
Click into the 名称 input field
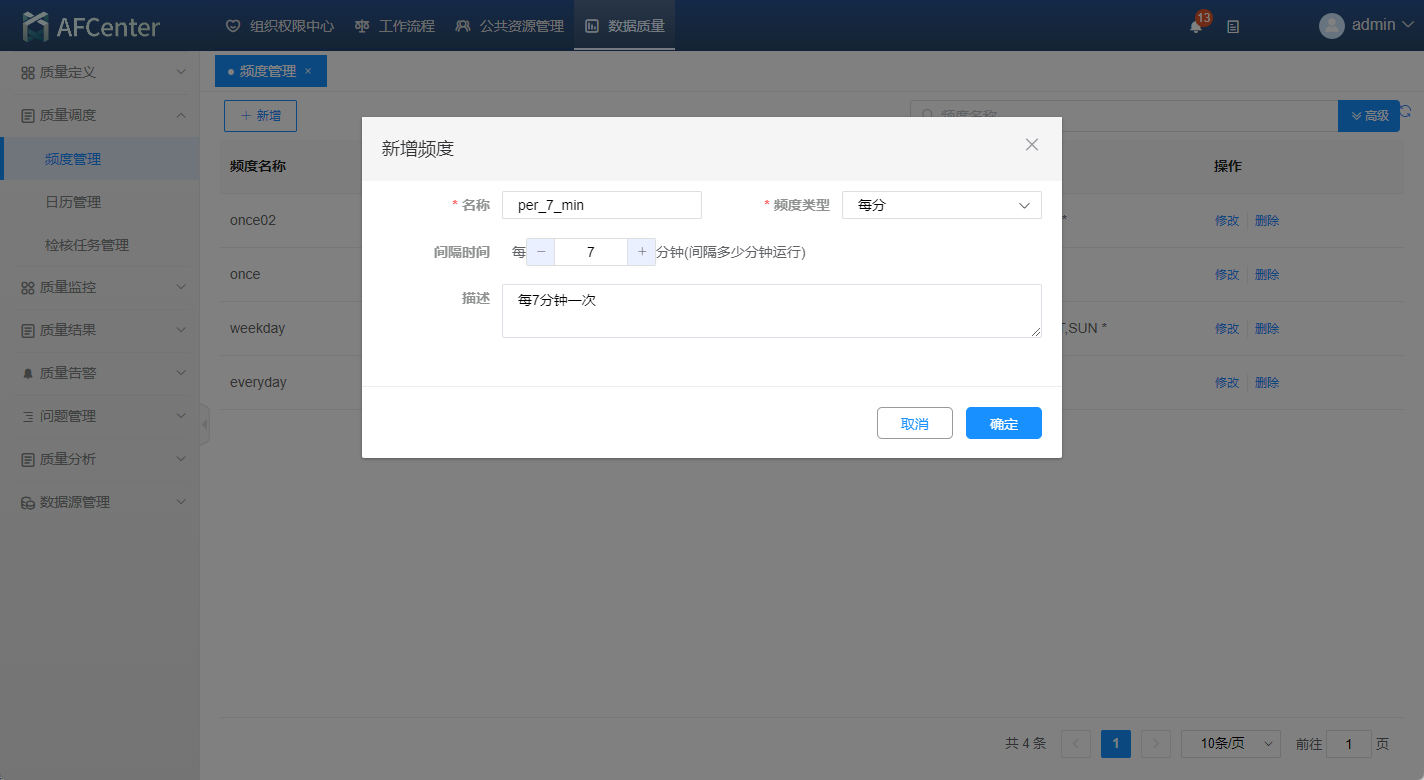coord(601,205)
